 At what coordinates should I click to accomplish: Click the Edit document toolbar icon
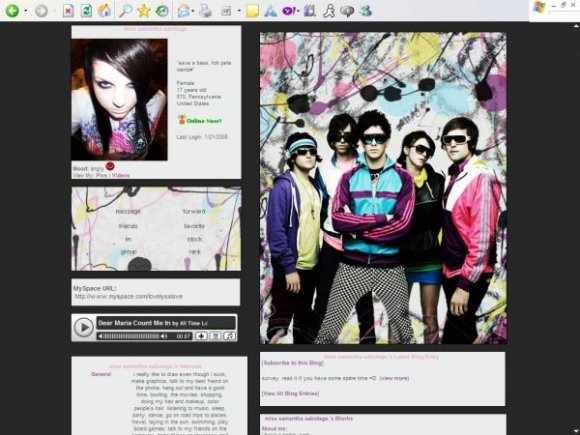pyautogui.click(x=226, y=11)
